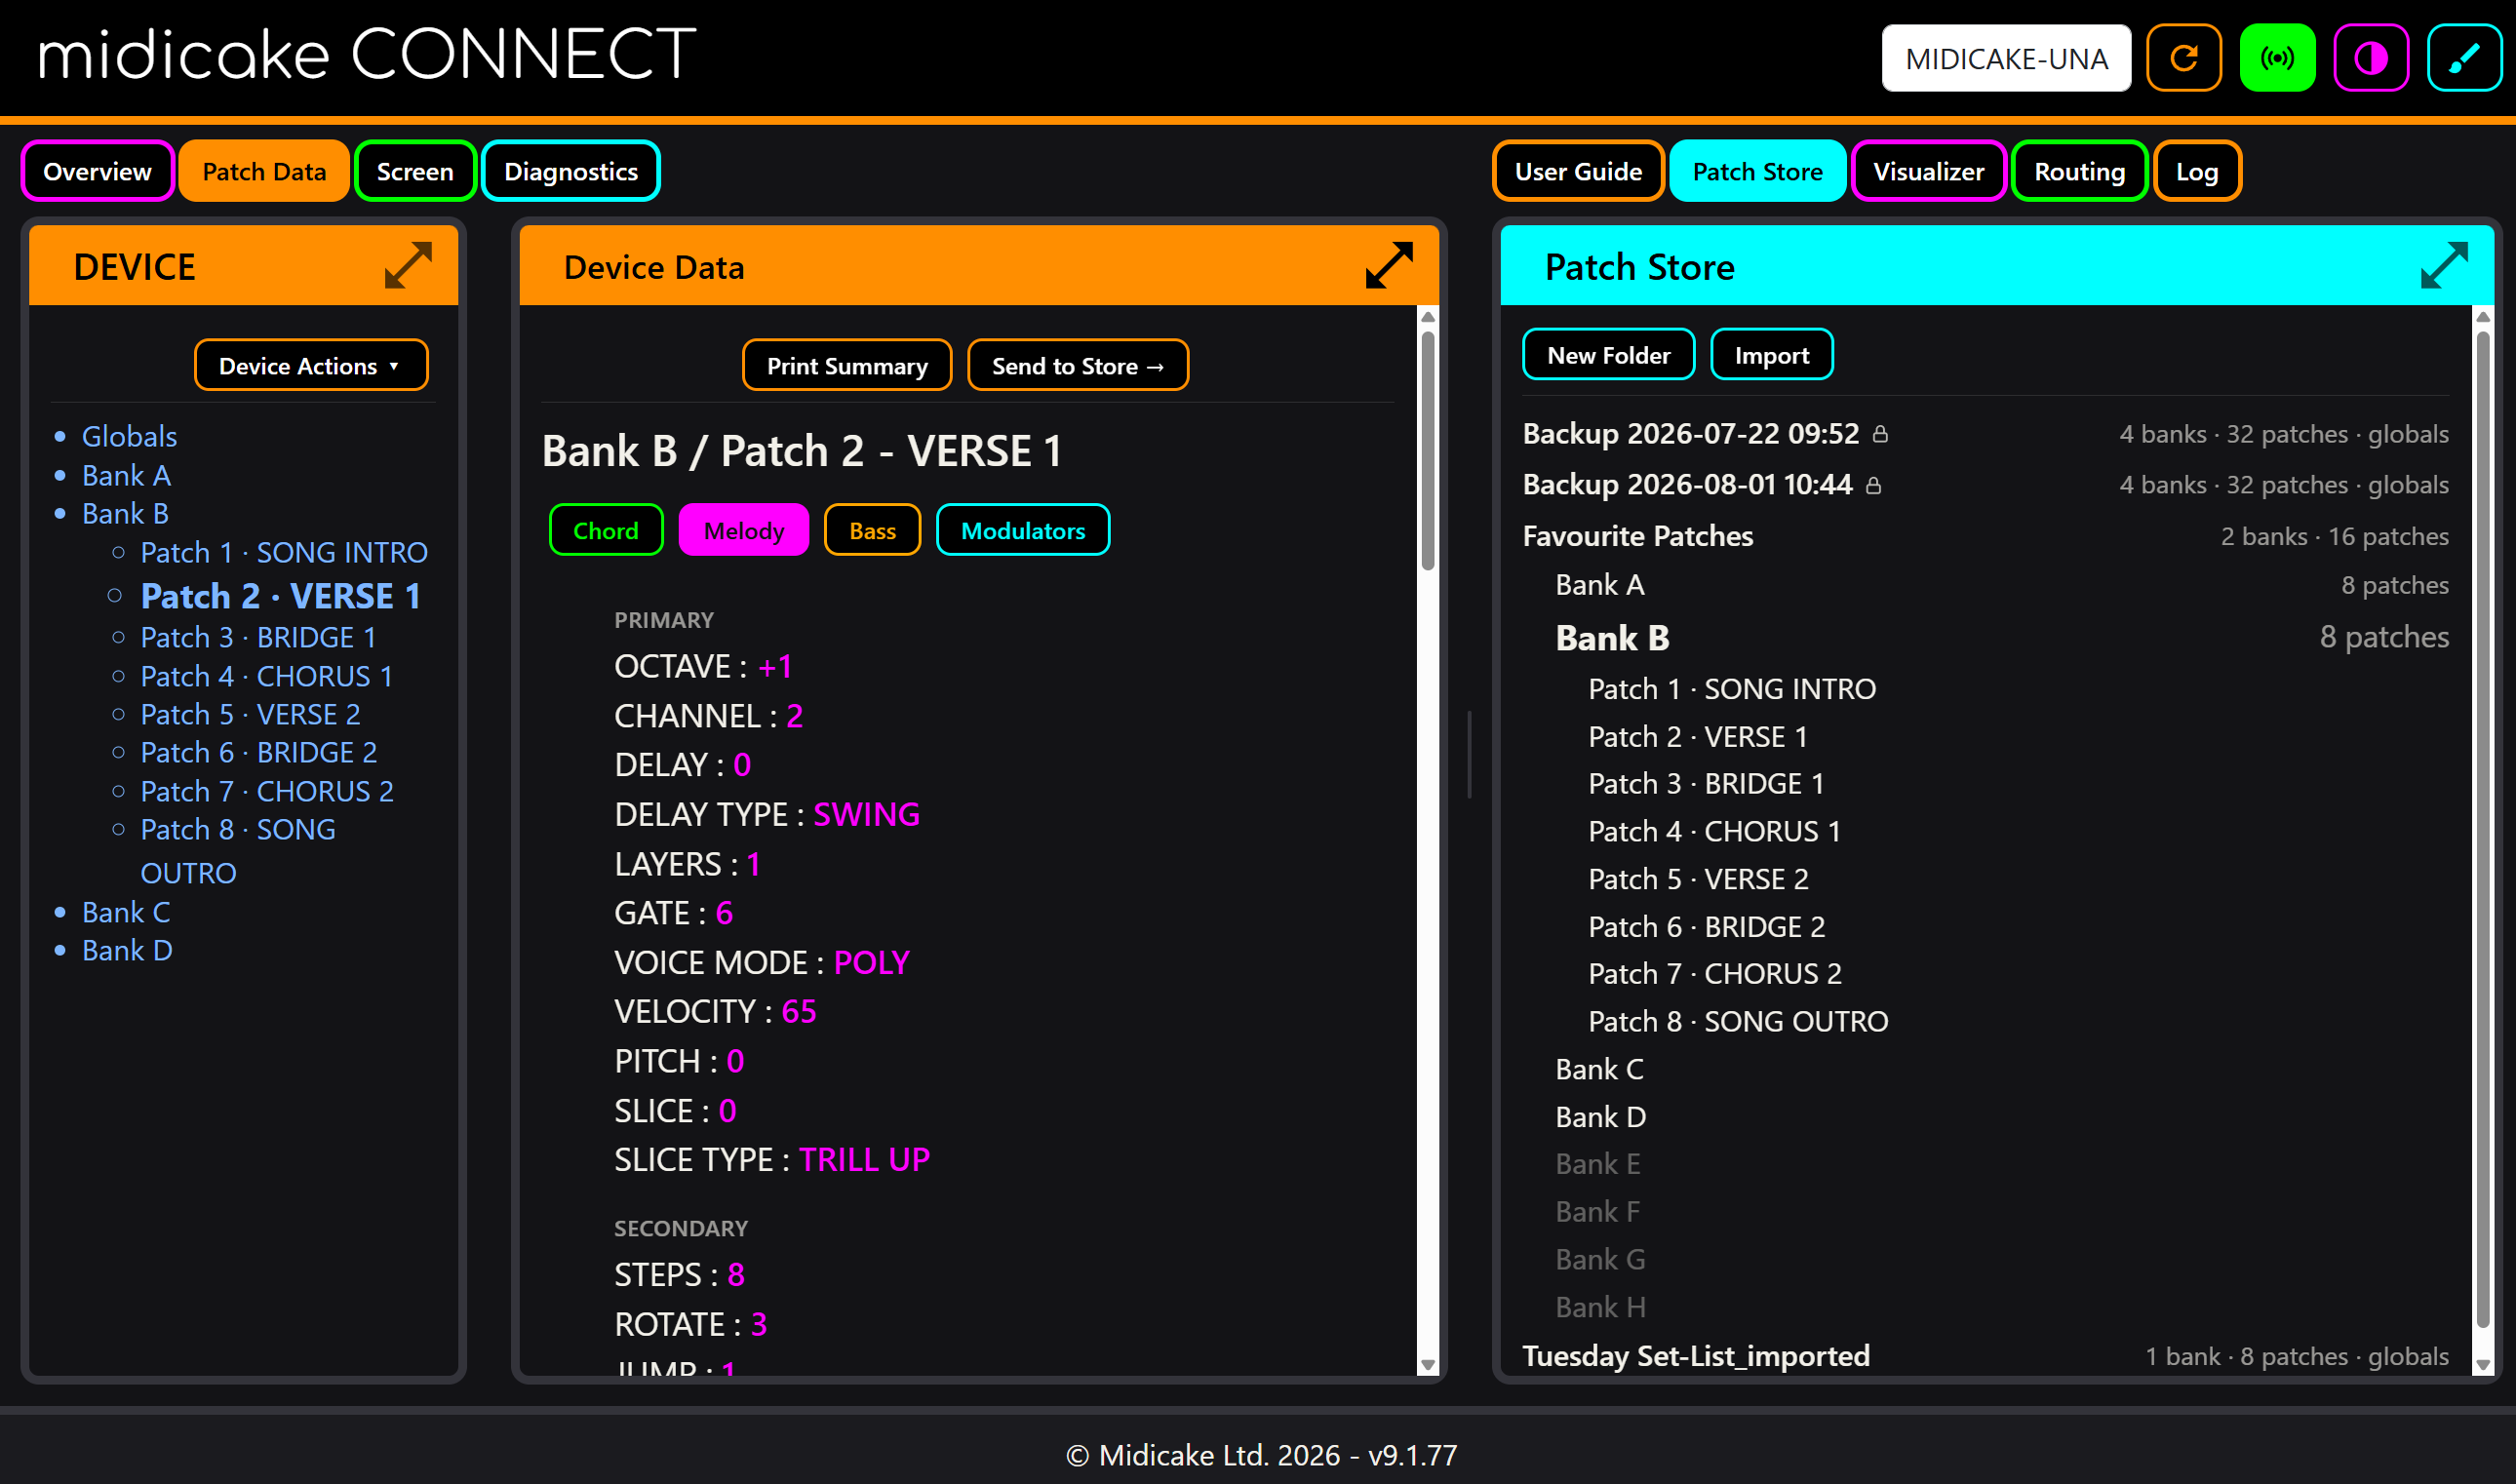Open the Diagnostics tab

(x=571, y=171)
